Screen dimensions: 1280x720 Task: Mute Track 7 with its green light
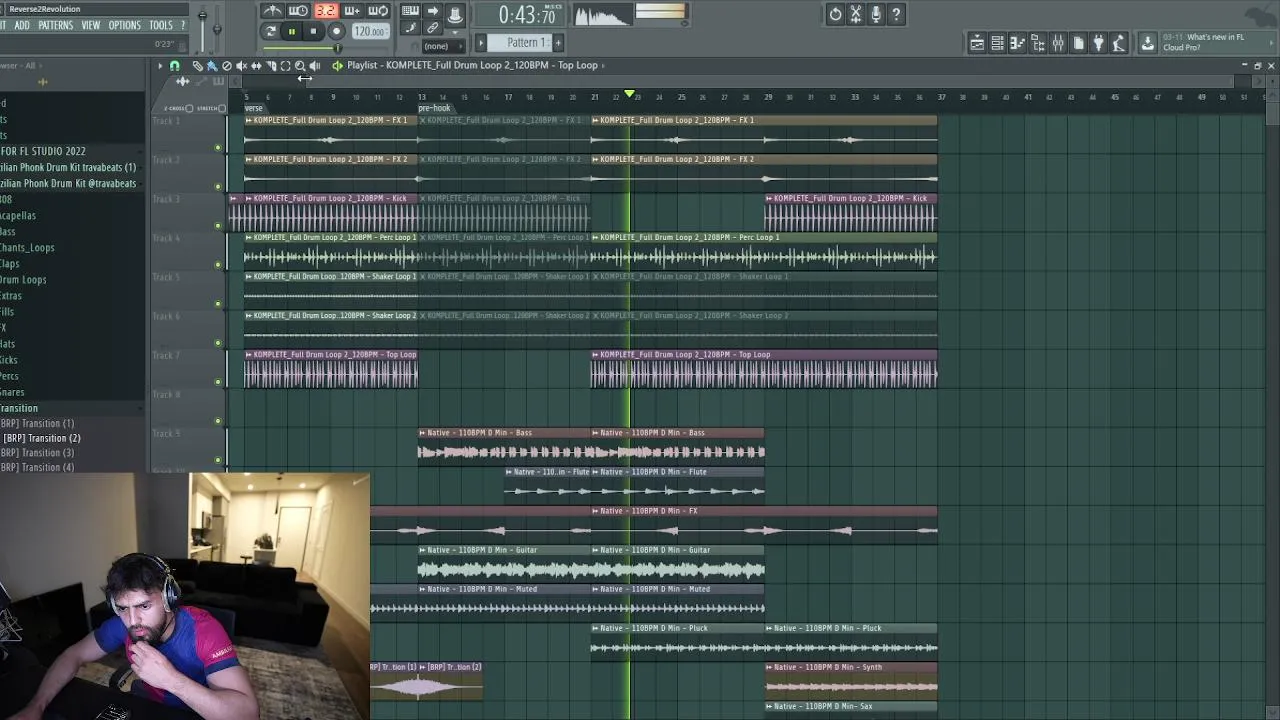[x=218, y=382]
